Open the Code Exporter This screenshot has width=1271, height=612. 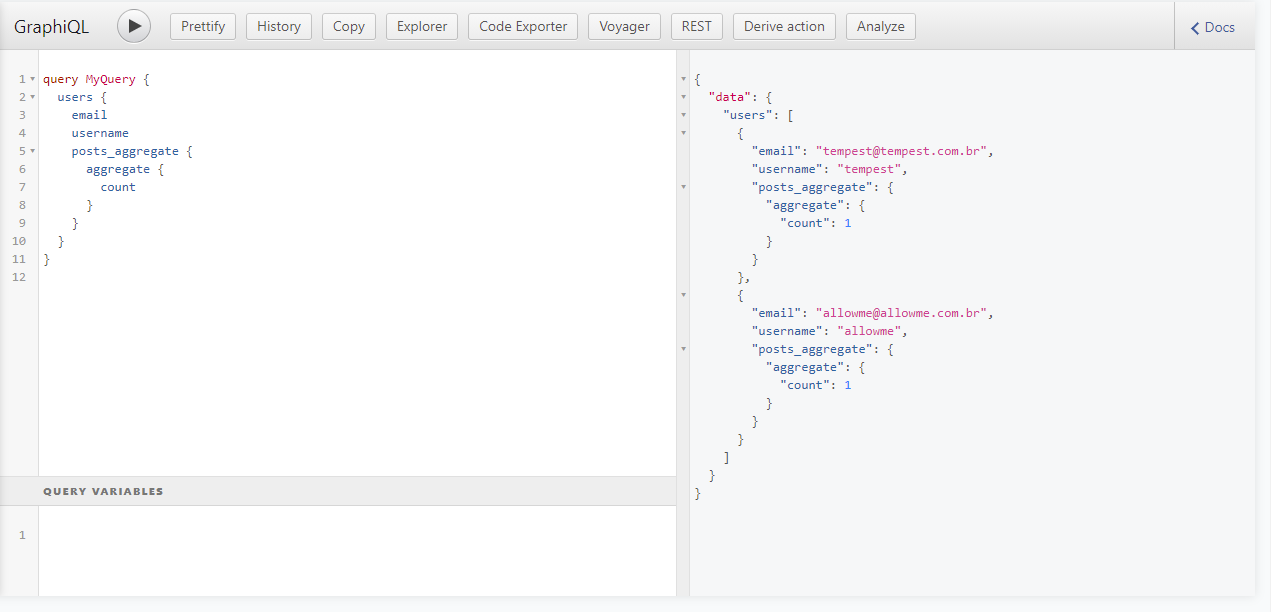tap(523, 26)
